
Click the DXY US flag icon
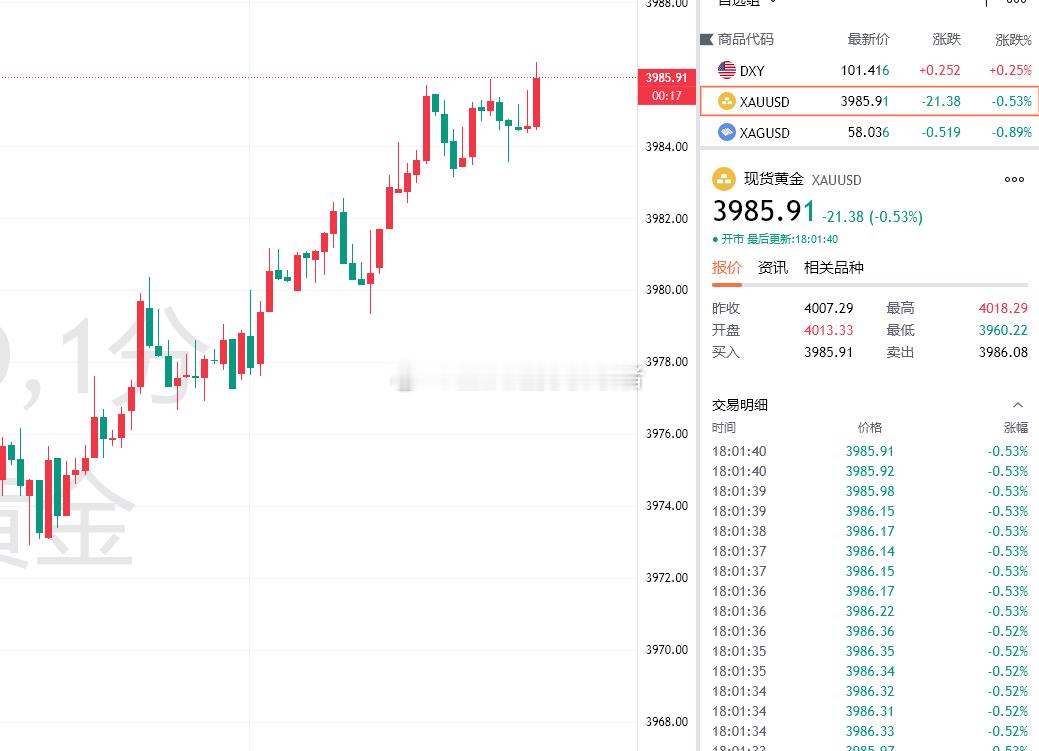click(726, 70)
